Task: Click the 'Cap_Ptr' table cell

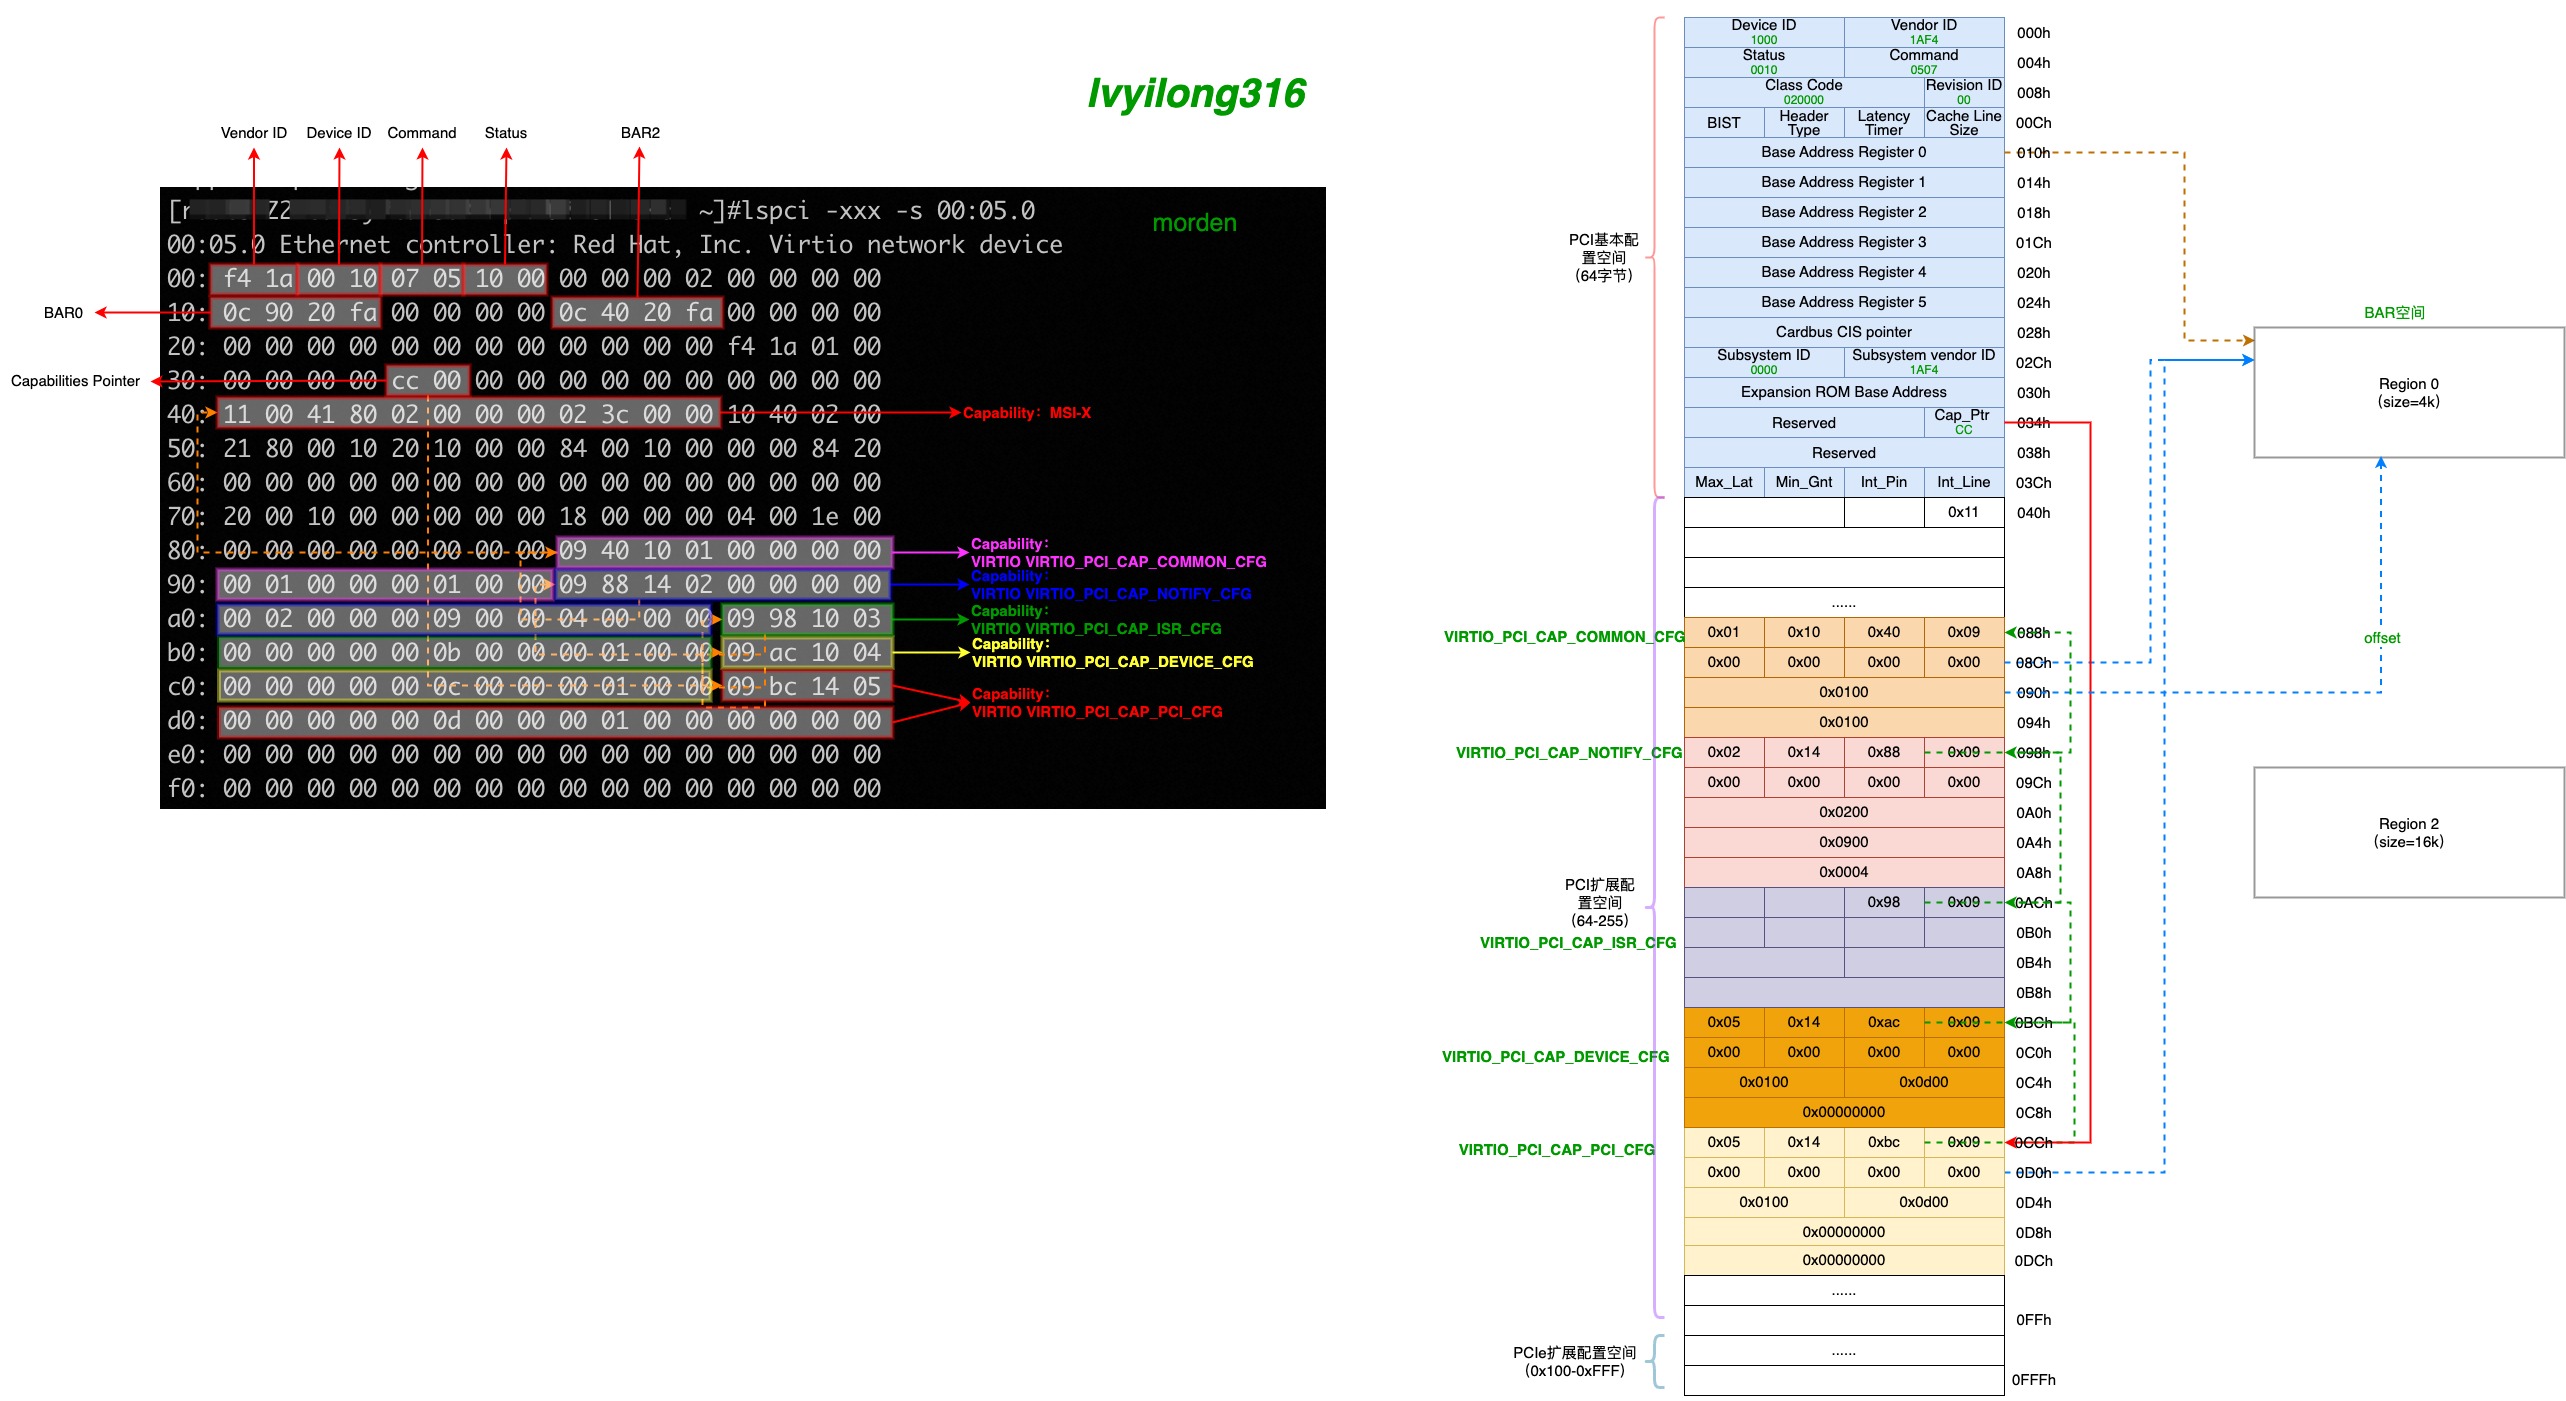Action: tap(1963, 422)
